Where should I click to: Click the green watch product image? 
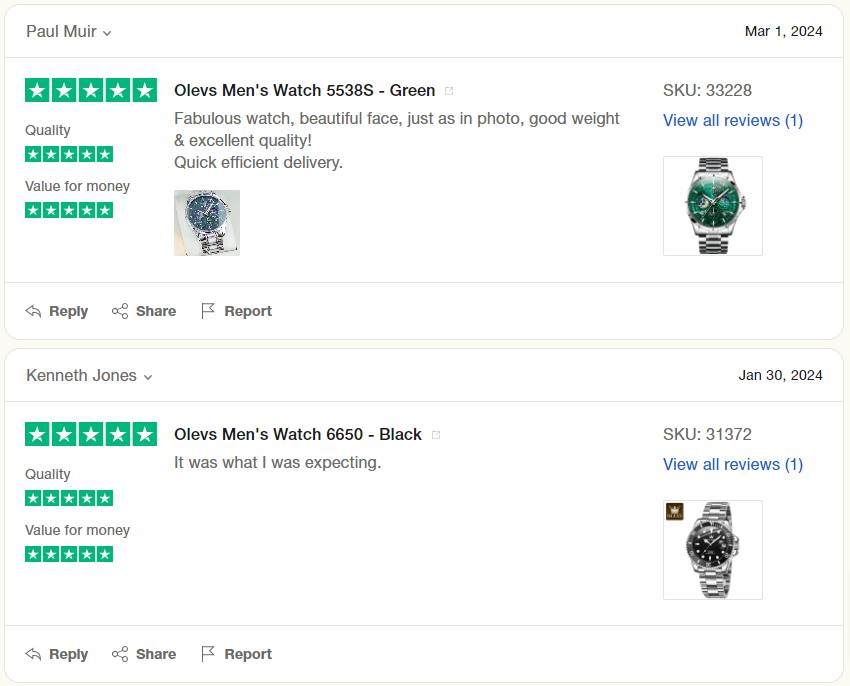point(713,206)
